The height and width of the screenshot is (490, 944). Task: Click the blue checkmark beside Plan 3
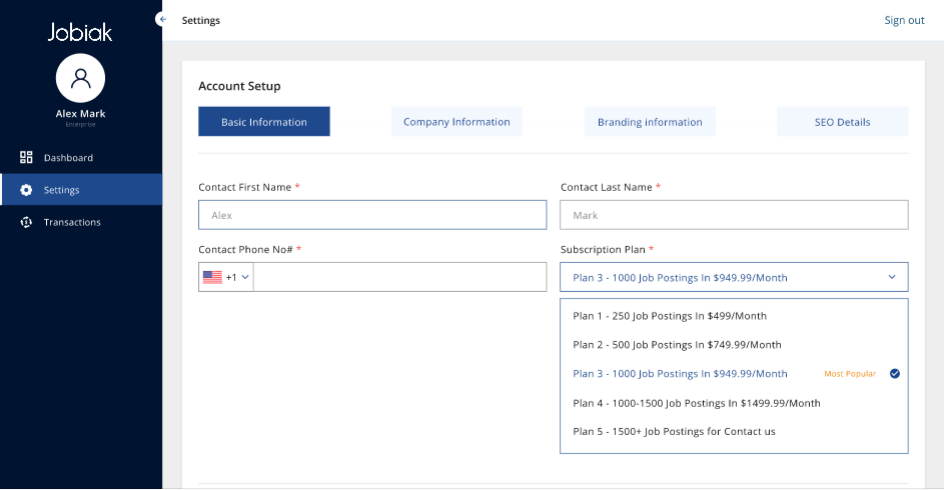895,374
